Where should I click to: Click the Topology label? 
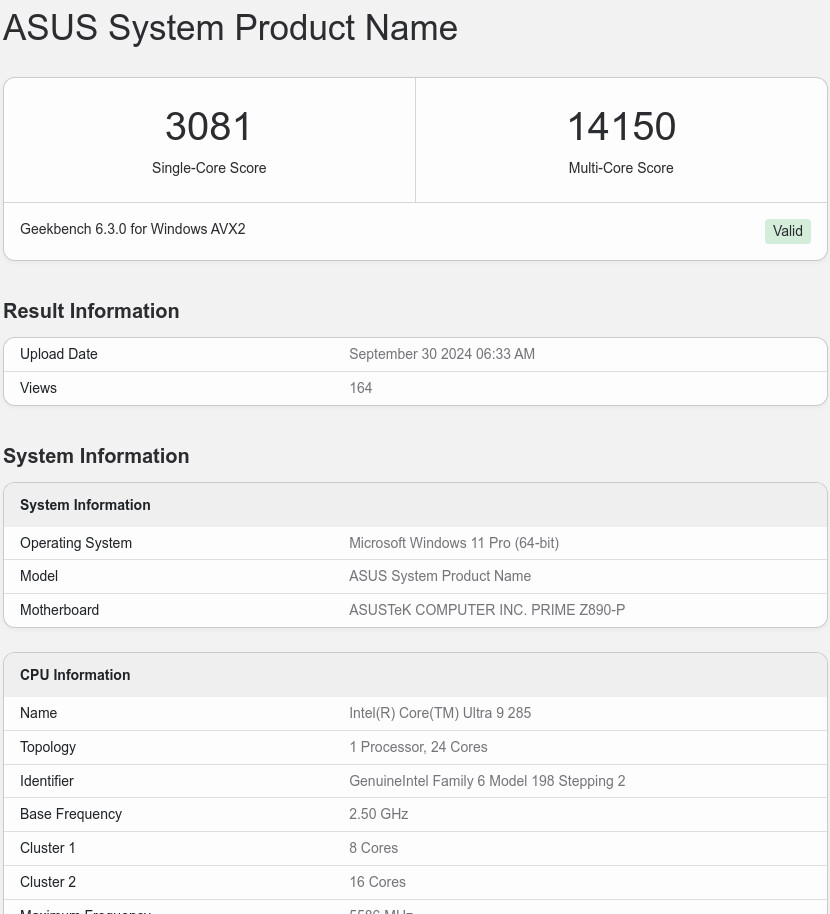(48, 747)
